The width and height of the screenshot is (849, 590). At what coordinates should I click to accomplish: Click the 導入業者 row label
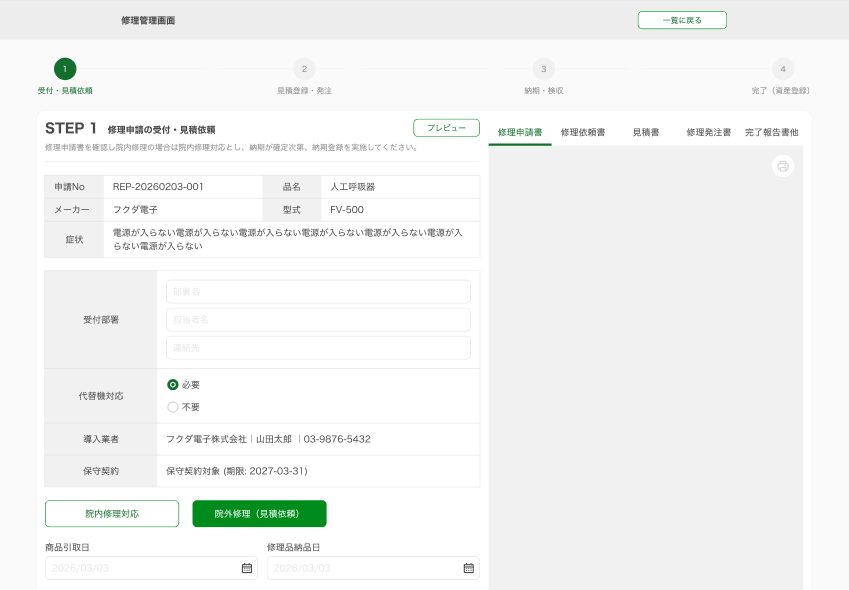click(x=101, y=439)
